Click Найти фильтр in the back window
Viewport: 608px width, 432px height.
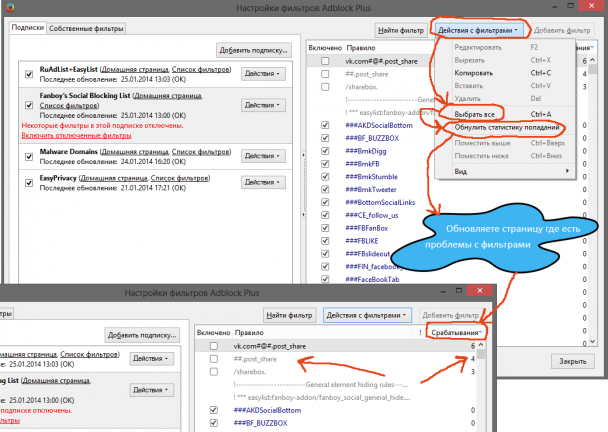pos(401,30)
